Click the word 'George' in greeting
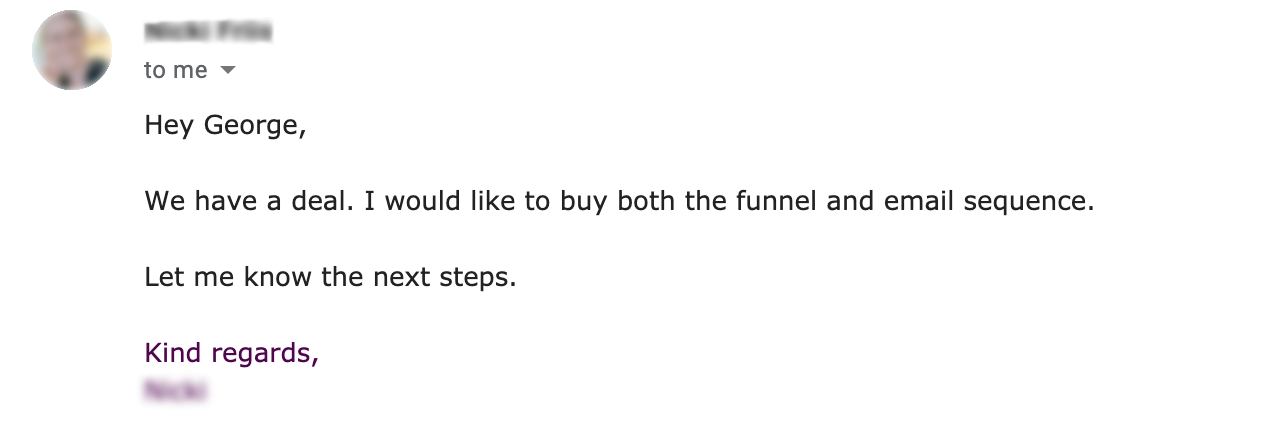1266x436 pixels. coord(251,126)
